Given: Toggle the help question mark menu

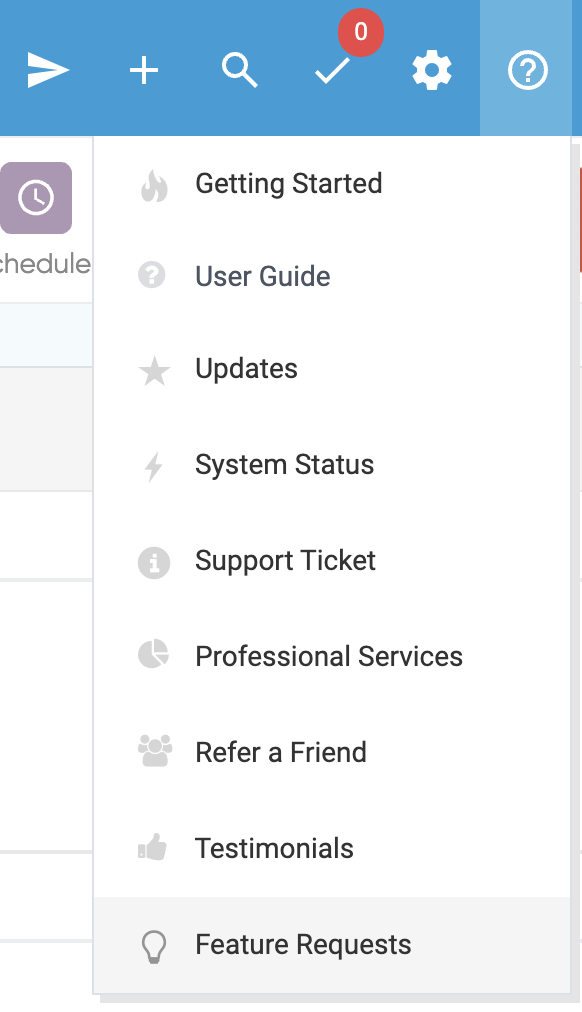Looking at the screenshot, I should pyautogui.click(x=527, y=70).
